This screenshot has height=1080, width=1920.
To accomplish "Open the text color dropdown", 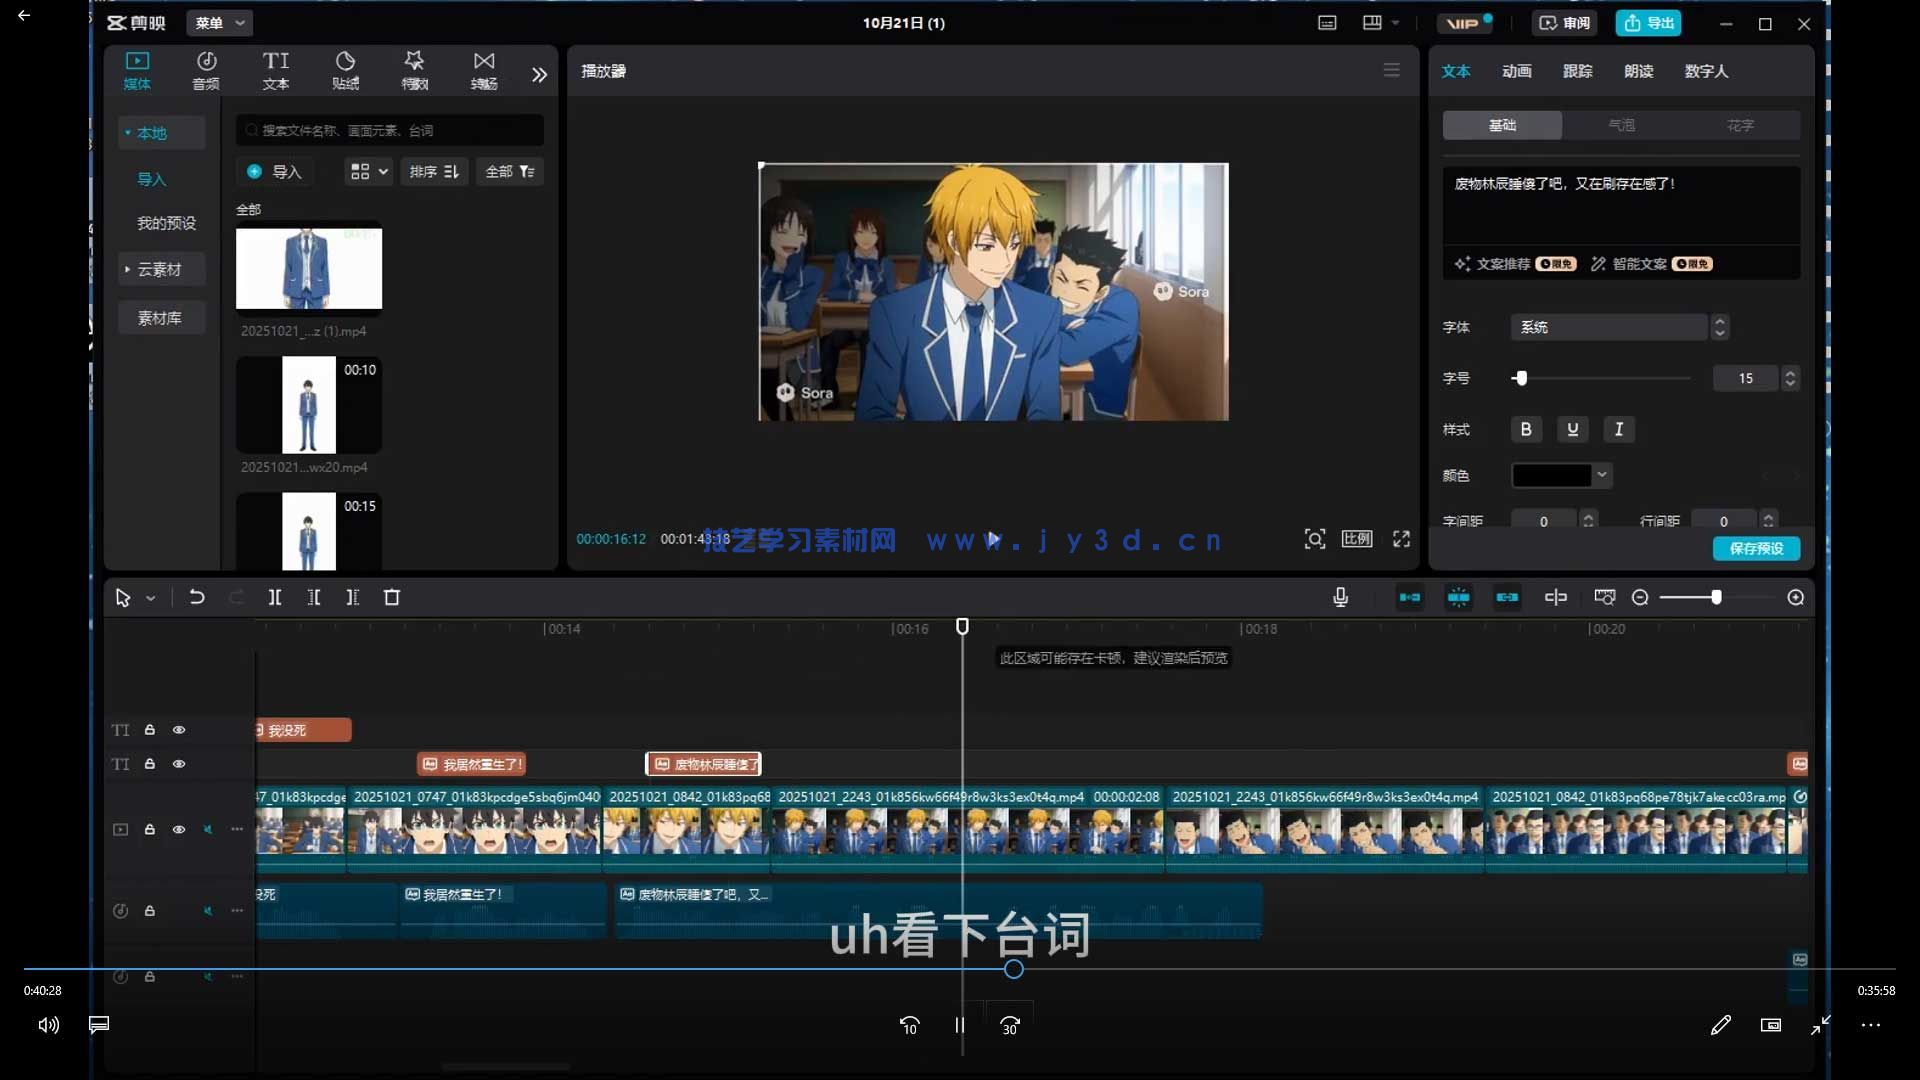I will point(1602,475).
